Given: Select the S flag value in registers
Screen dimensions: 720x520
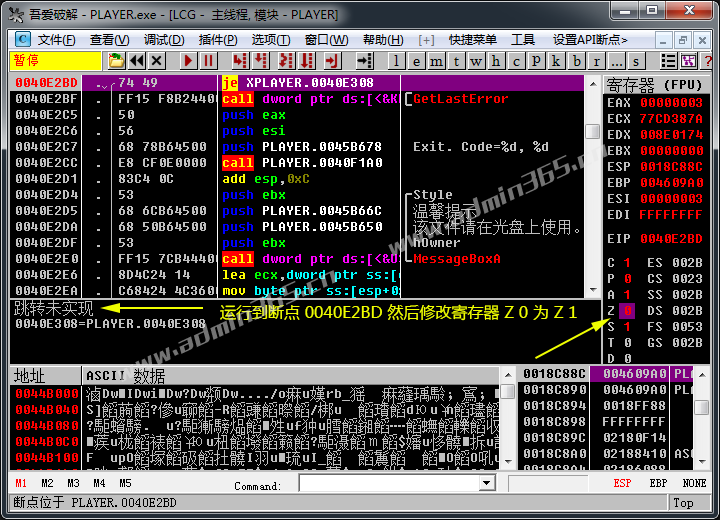Looking at the screenshot, I should point(627,327).
